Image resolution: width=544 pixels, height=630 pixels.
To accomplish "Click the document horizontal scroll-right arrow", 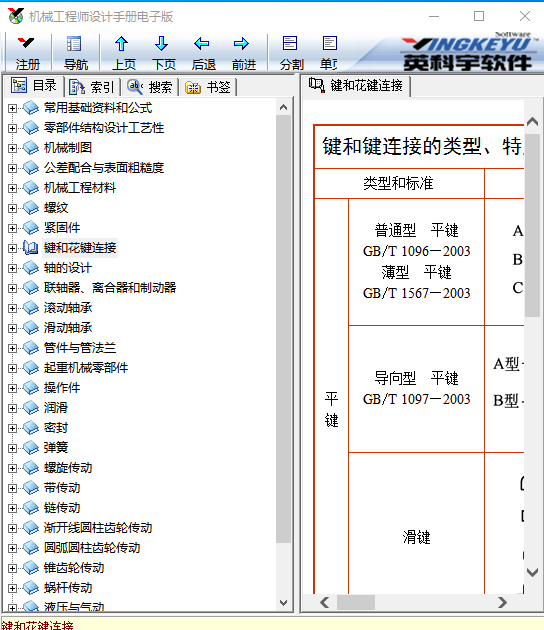I will (x=502, y=602).
